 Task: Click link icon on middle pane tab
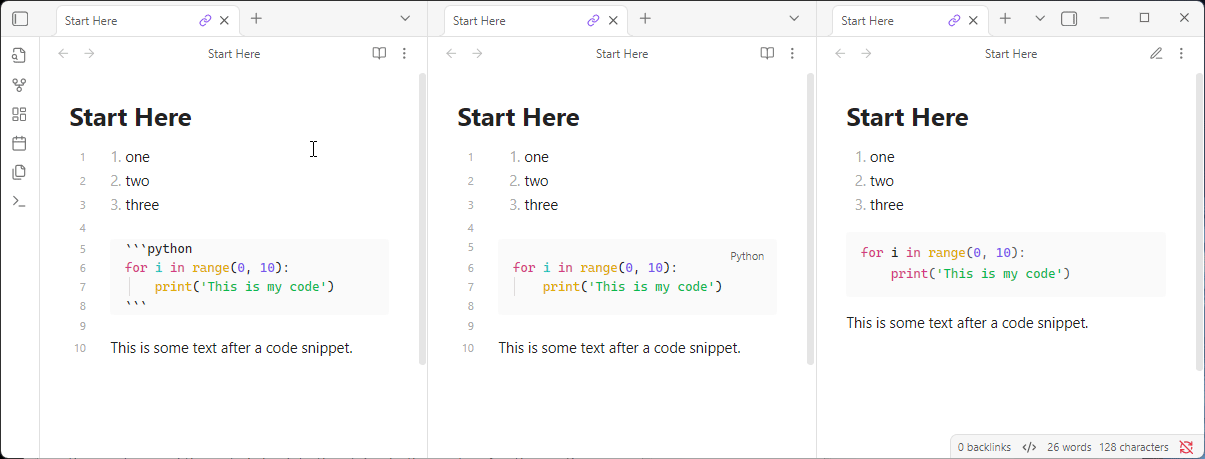click(593, 20)
